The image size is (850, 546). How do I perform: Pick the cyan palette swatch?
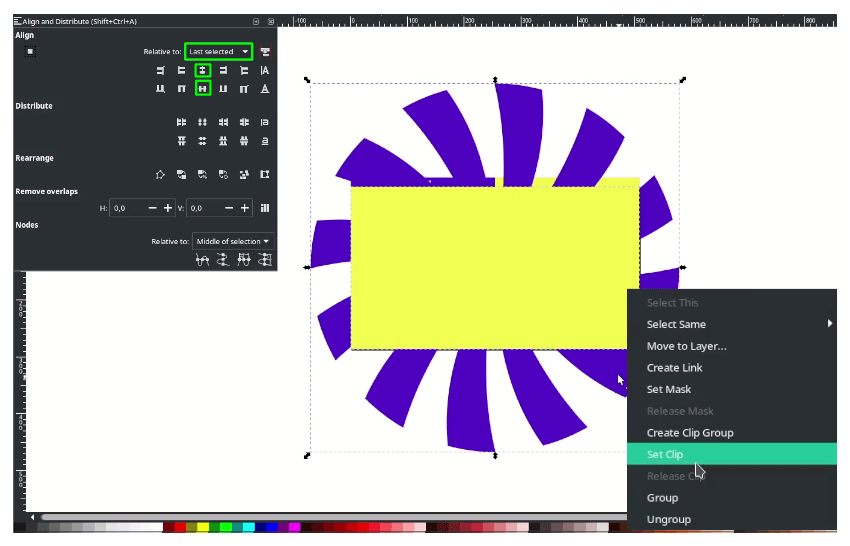[x=249, y=527]
